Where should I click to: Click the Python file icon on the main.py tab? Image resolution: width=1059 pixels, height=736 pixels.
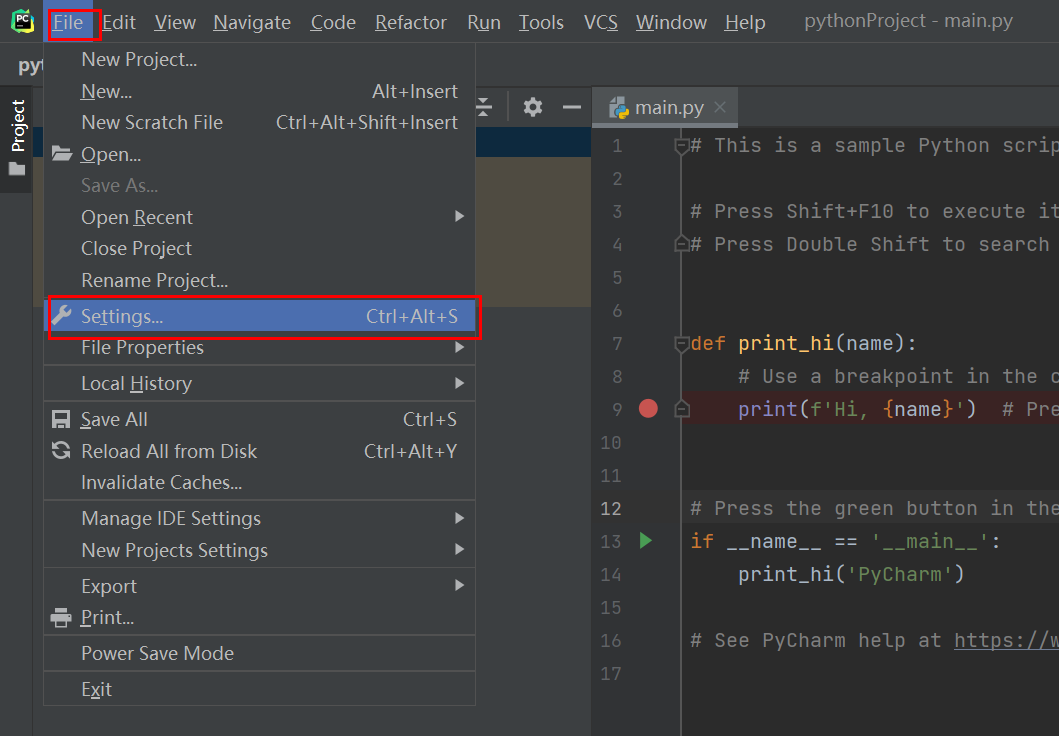pyautogui.click(x=618, y=108)
